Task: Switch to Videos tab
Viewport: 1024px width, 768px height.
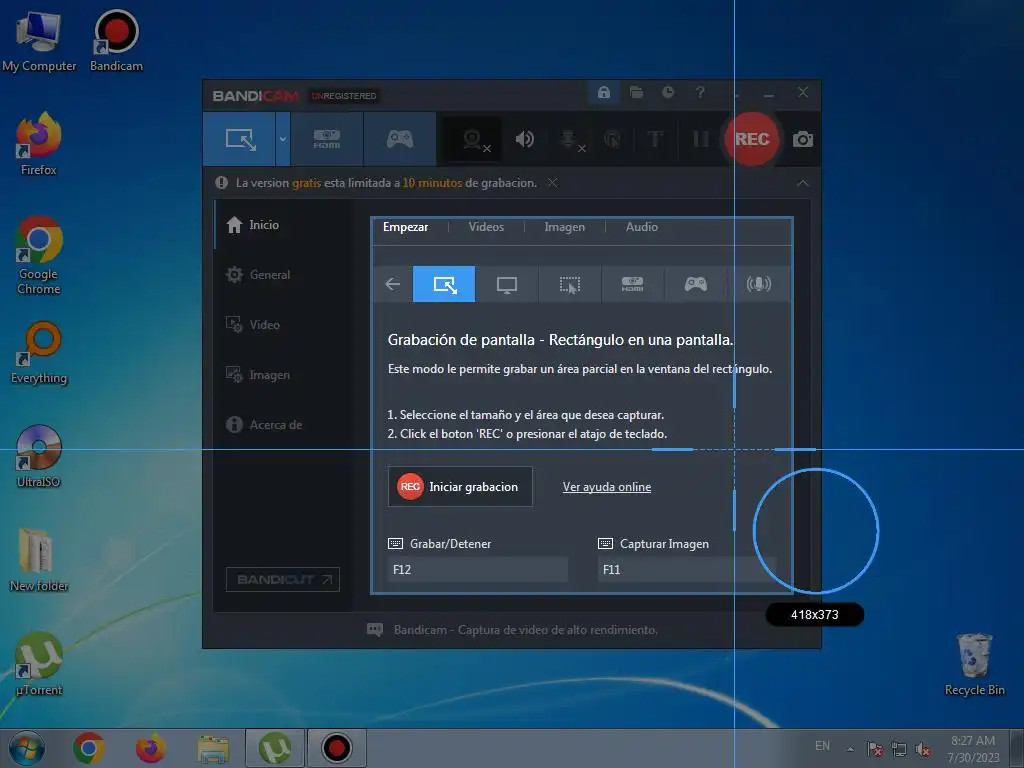Action: click(486, 227)
